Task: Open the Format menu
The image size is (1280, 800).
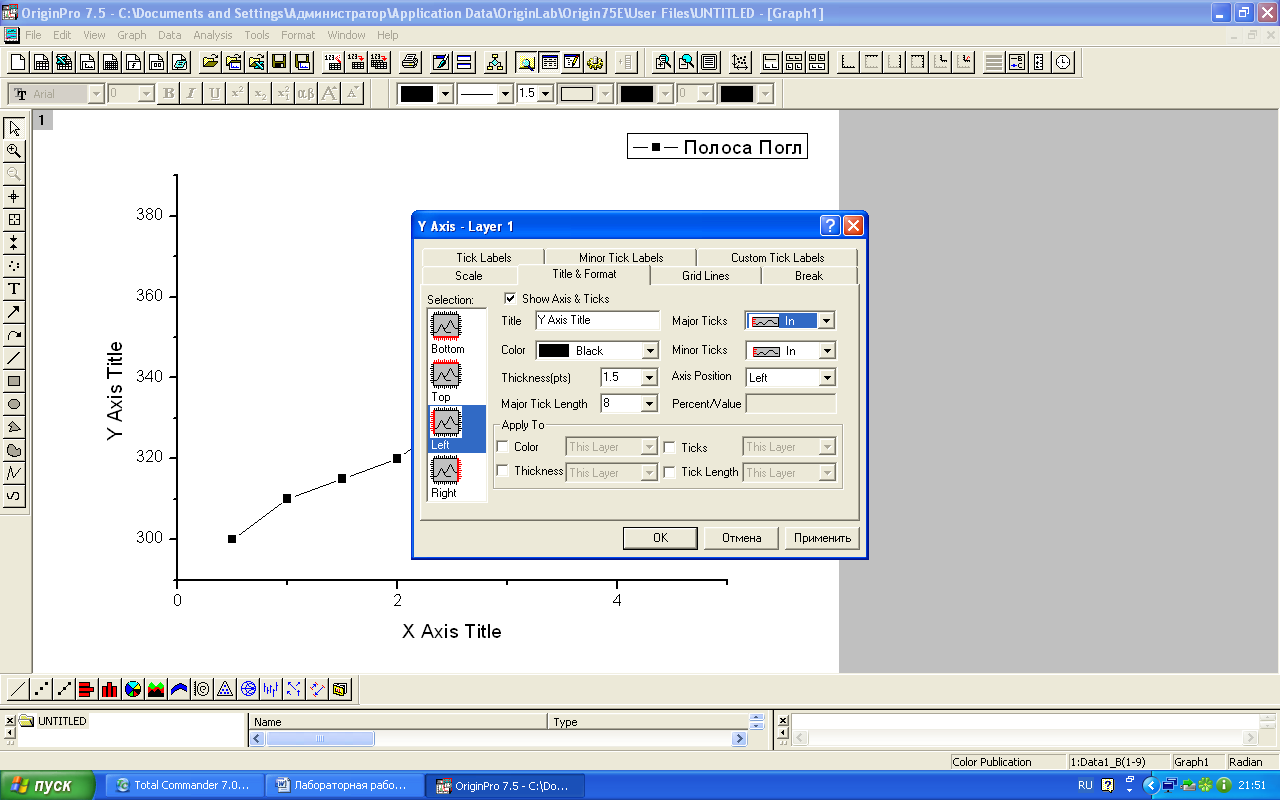Action: tap(298, 35)
